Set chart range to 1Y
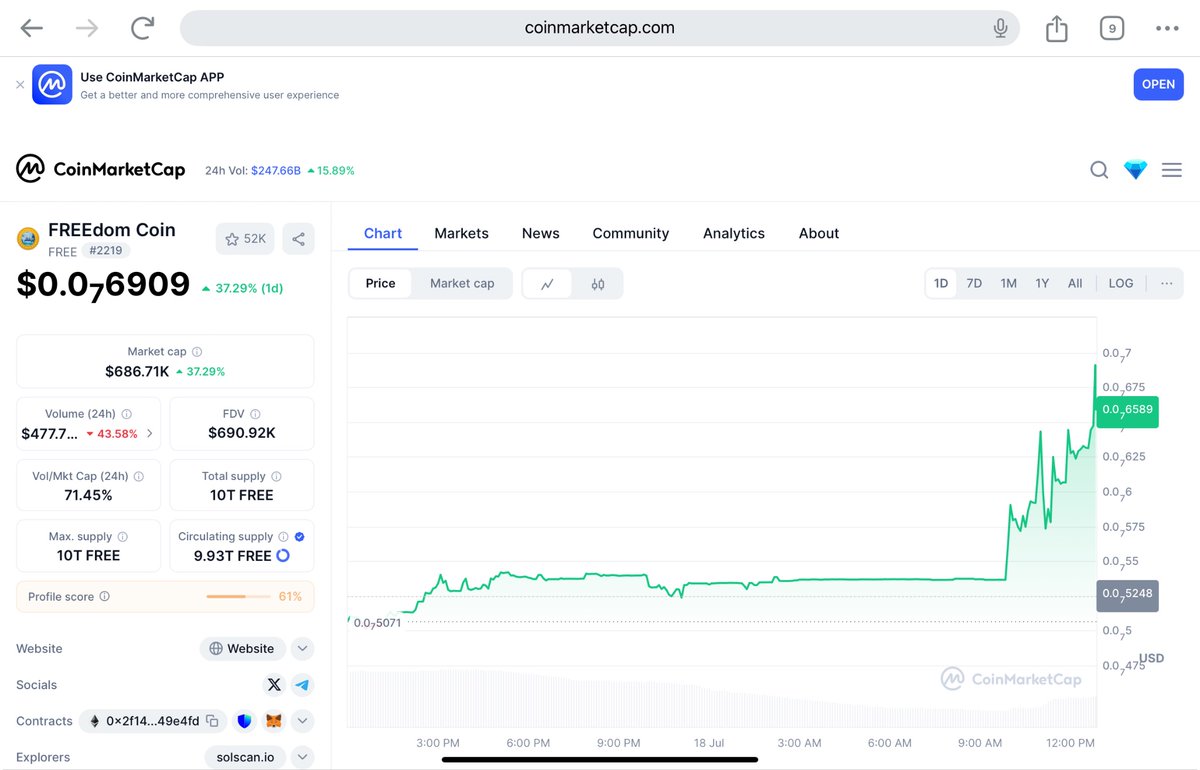This screenshot has height=770, width=1200. coord(1042,283)
